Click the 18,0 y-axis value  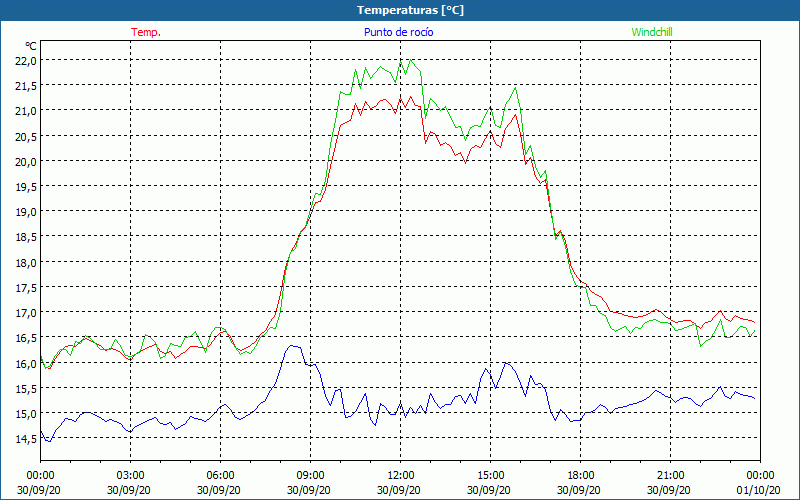pyautogui.click(x=27, y=263)
